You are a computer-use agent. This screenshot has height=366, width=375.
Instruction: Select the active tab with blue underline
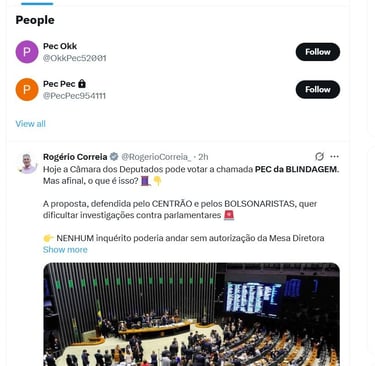point(37,4)
